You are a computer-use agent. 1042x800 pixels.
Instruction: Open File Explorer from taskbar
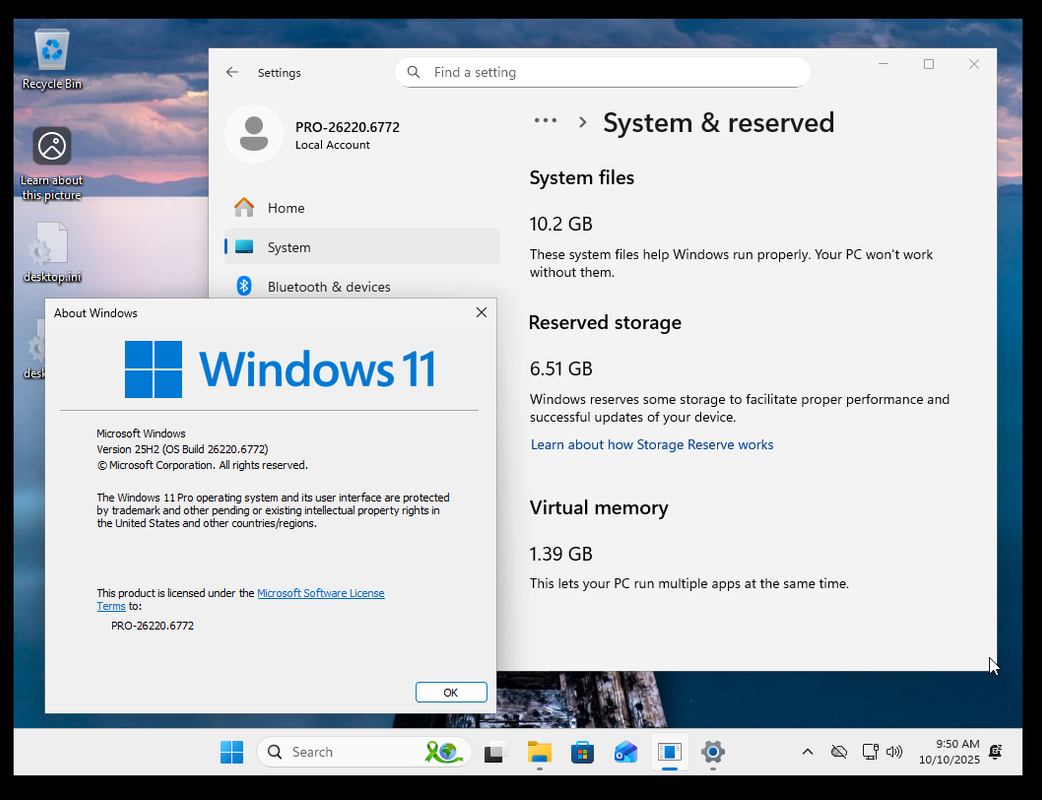pos(540,752)
